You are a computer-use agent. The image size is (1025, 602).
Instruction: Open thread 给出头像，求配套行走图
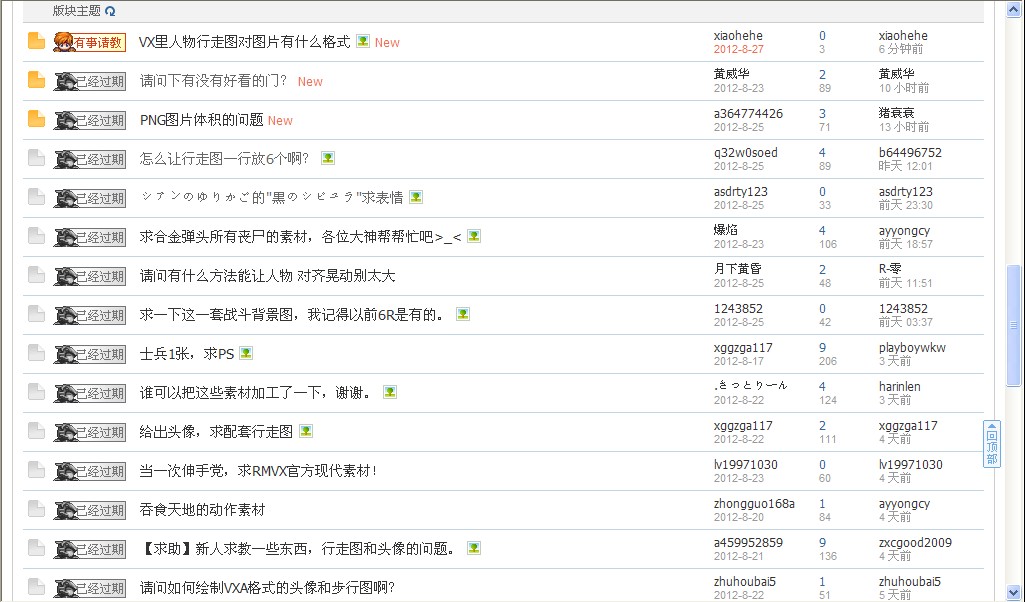(216, 432)
